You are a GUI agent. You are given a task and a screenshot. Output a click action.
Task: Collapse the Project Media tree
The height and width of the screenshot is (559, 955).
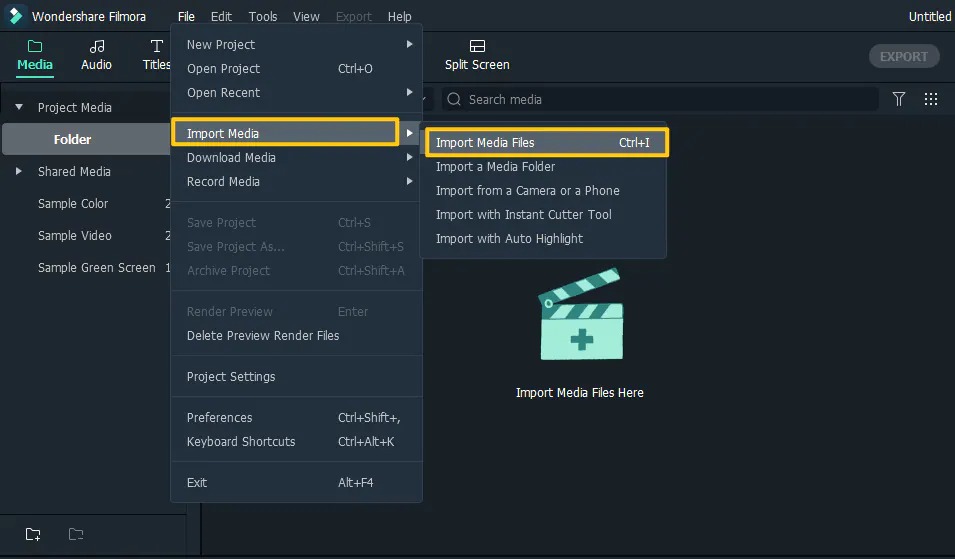pyautogui.click(x=19, y=107)
